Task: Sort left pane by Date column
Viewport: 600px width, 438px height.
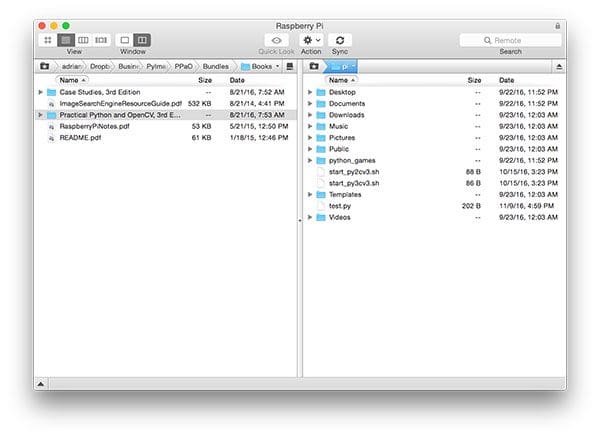Action: coord(237,80)
